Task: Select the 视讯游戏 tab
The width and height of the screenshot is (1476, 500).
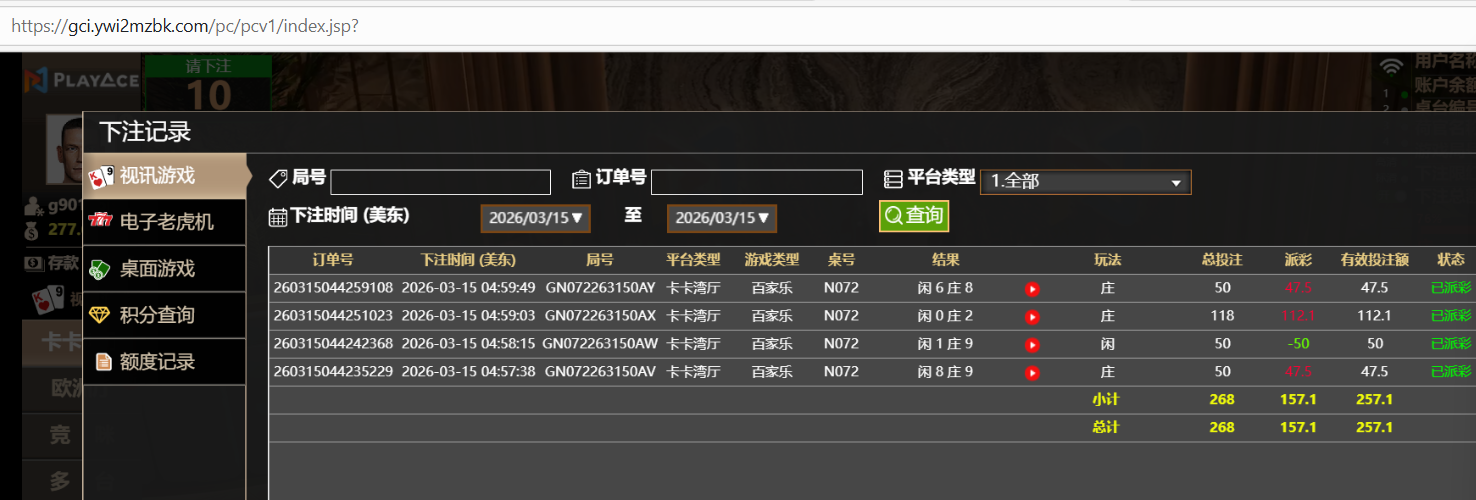Action: click(164, 176)
